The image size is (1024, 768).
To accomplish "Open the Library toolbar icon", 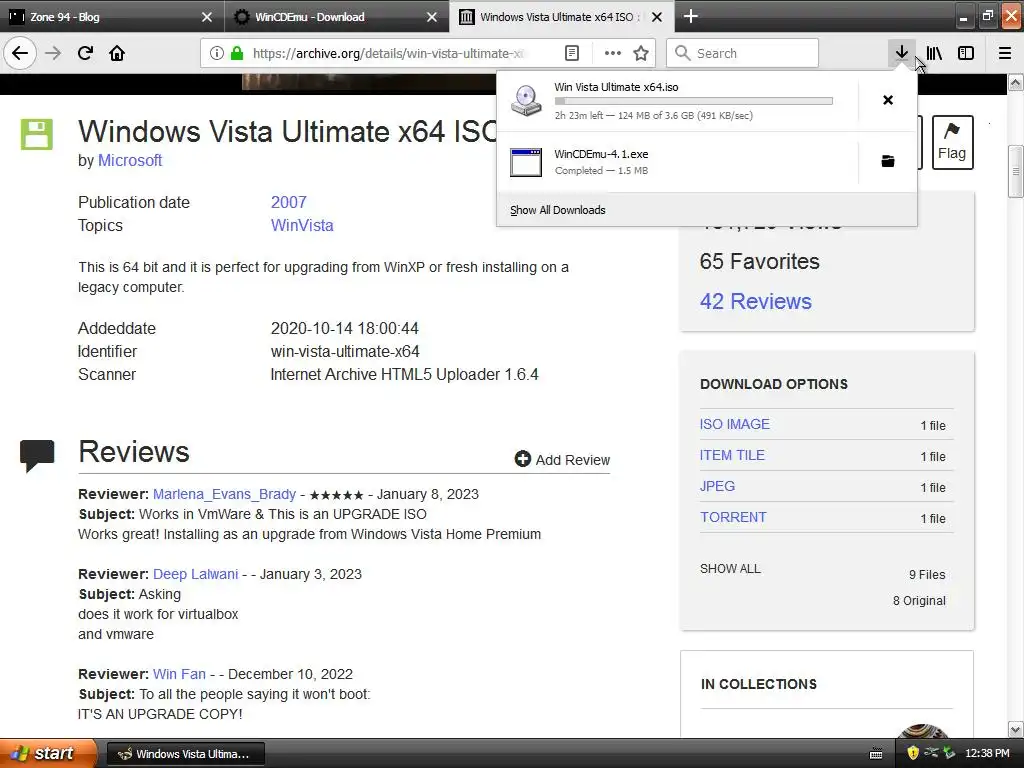I will (x=934, y=53).
